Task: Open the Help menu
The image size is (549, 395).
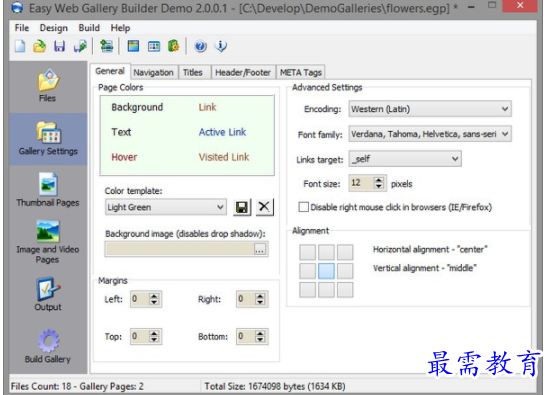Action: click(x=120, y=28)
